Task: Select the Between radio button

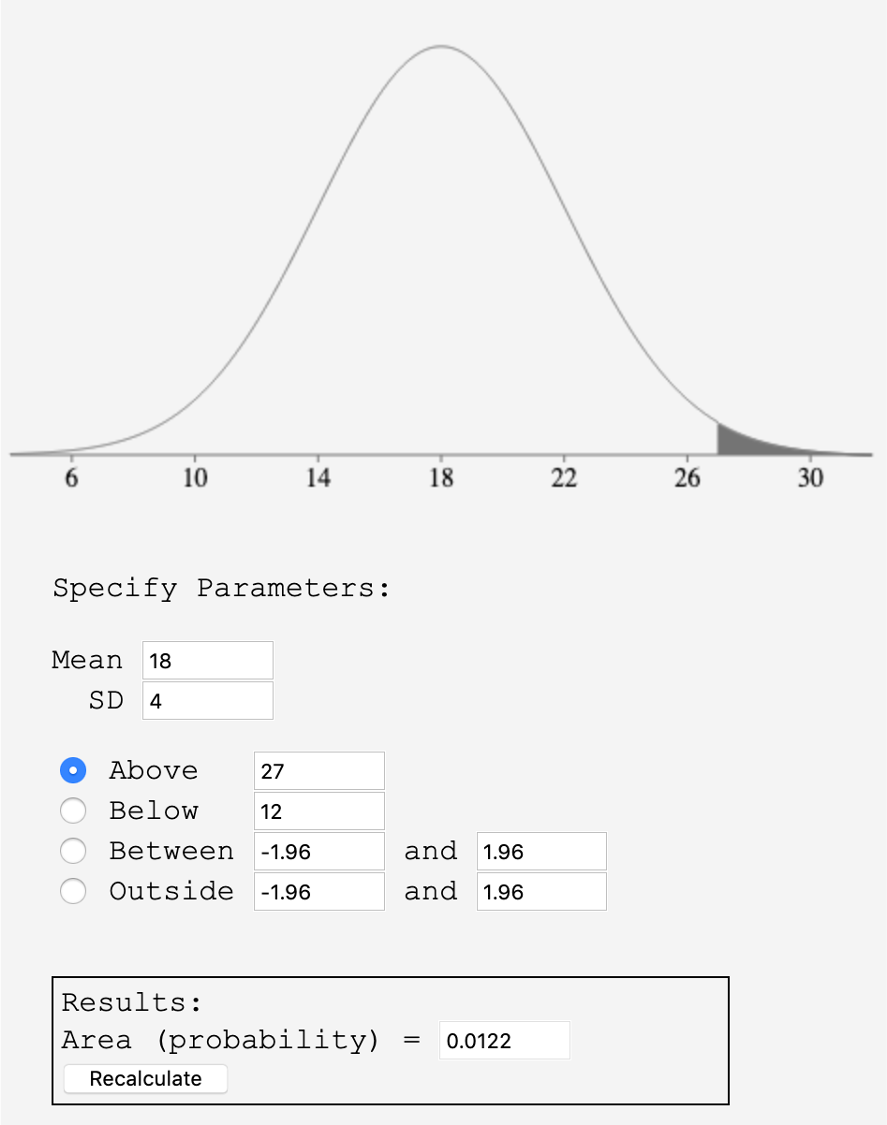Action: [73, 851]
